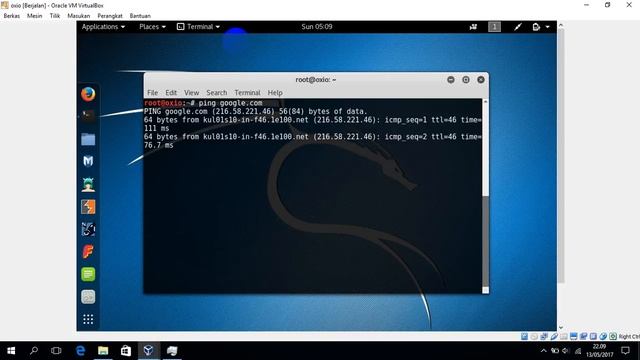Open the Terminal app menu in top bar
The image size is (640, 360).
click(x=198, y=27)
